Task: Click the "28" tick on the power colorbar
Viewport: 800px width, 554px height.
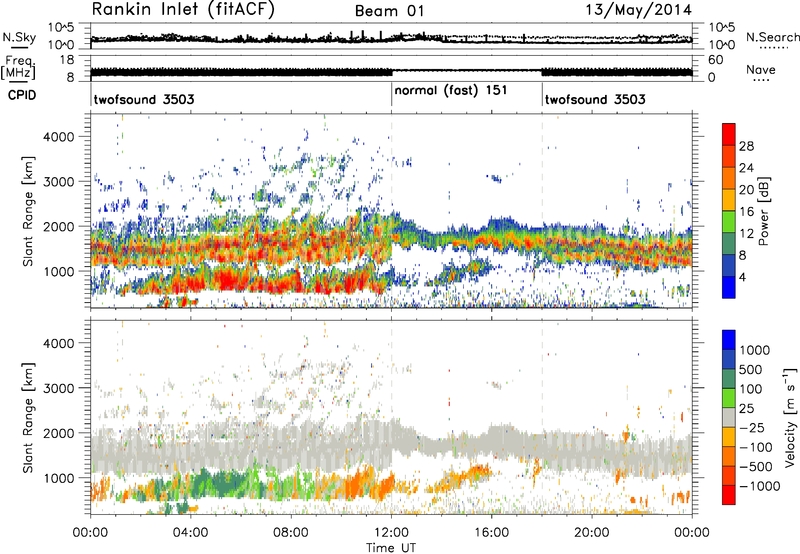Action: tap(746, 146)
